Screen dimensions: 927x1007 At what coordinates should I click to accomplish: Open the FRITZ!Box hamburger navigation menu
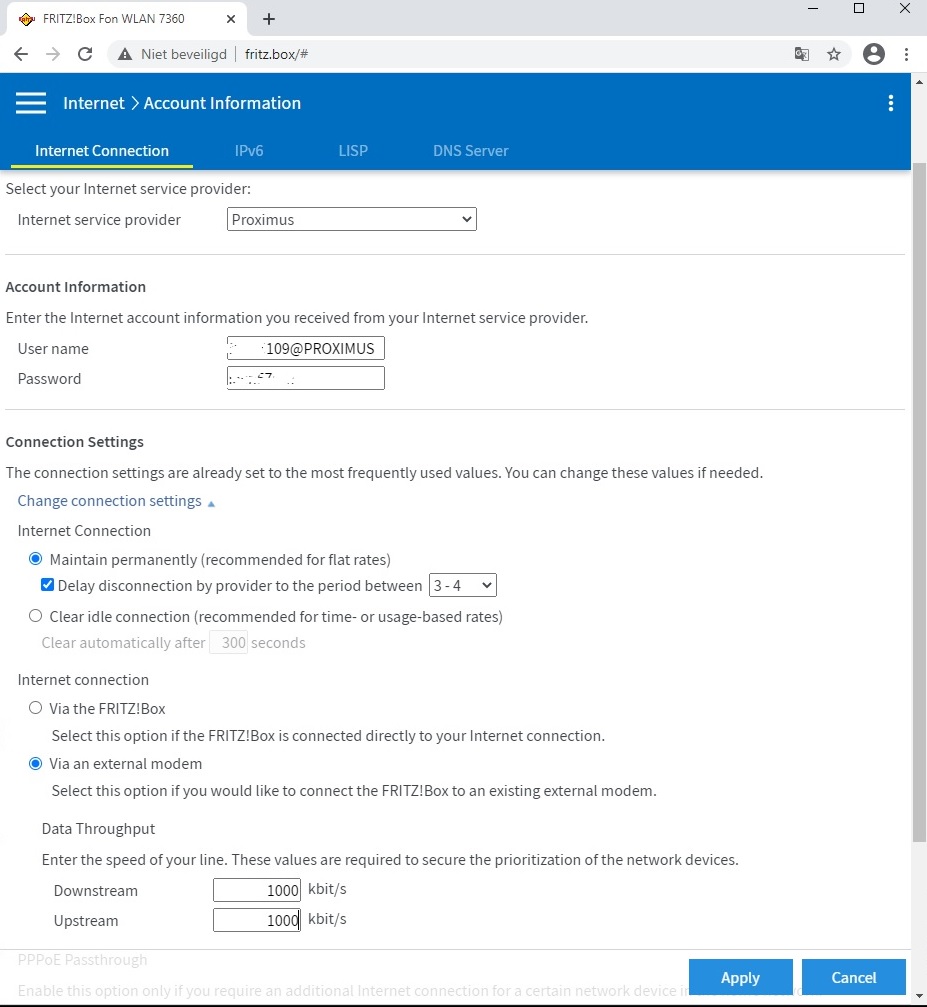[31, 103]
